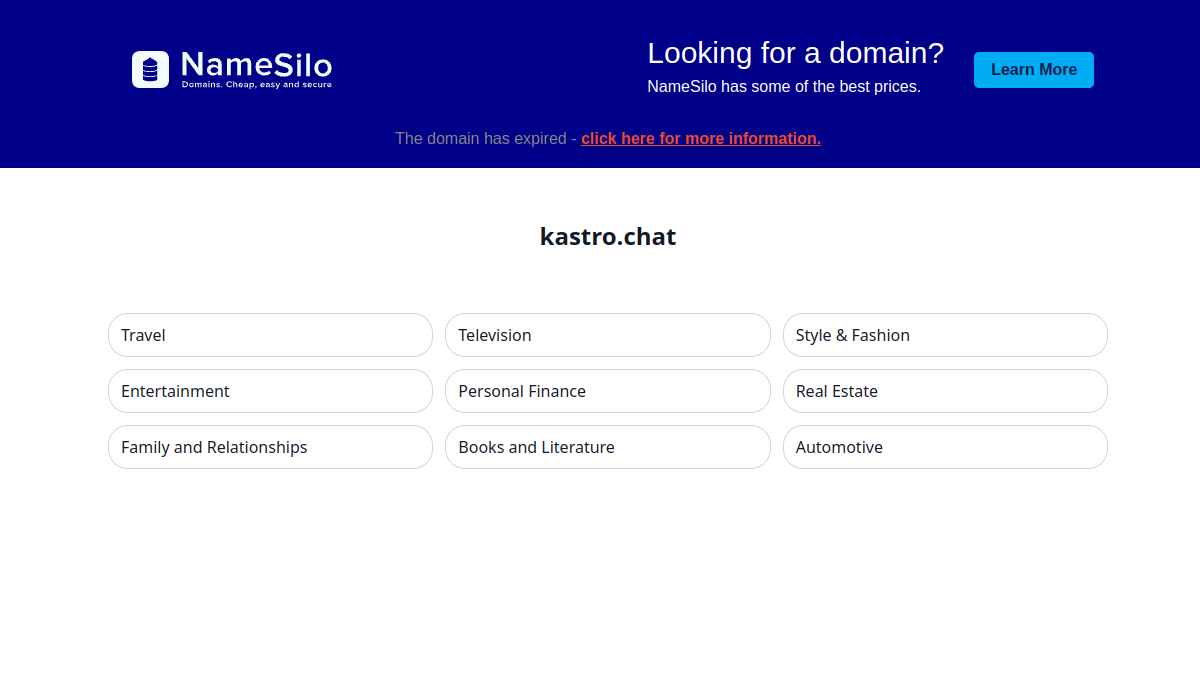This screenshot has height=675, width=1200.
Task: Open Books and Literature category
Action: pyautogui.click(x=608, y=447)
